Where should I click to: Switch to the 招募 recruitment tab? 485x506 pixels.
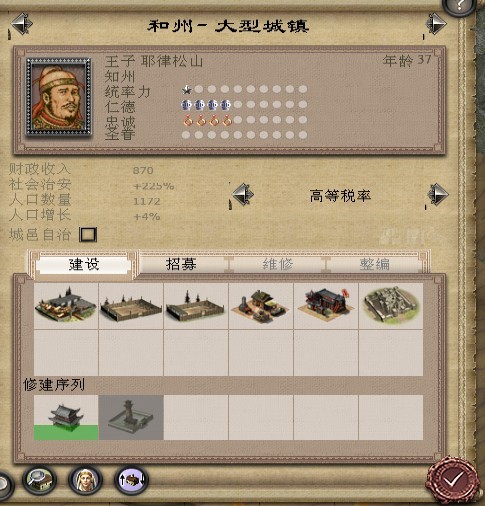(181, 264)
